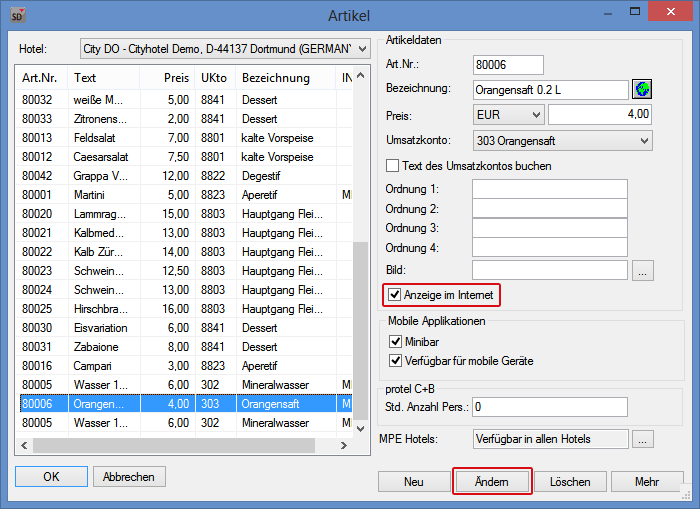Click the Ordnung 1 input field

click(549, 189)
